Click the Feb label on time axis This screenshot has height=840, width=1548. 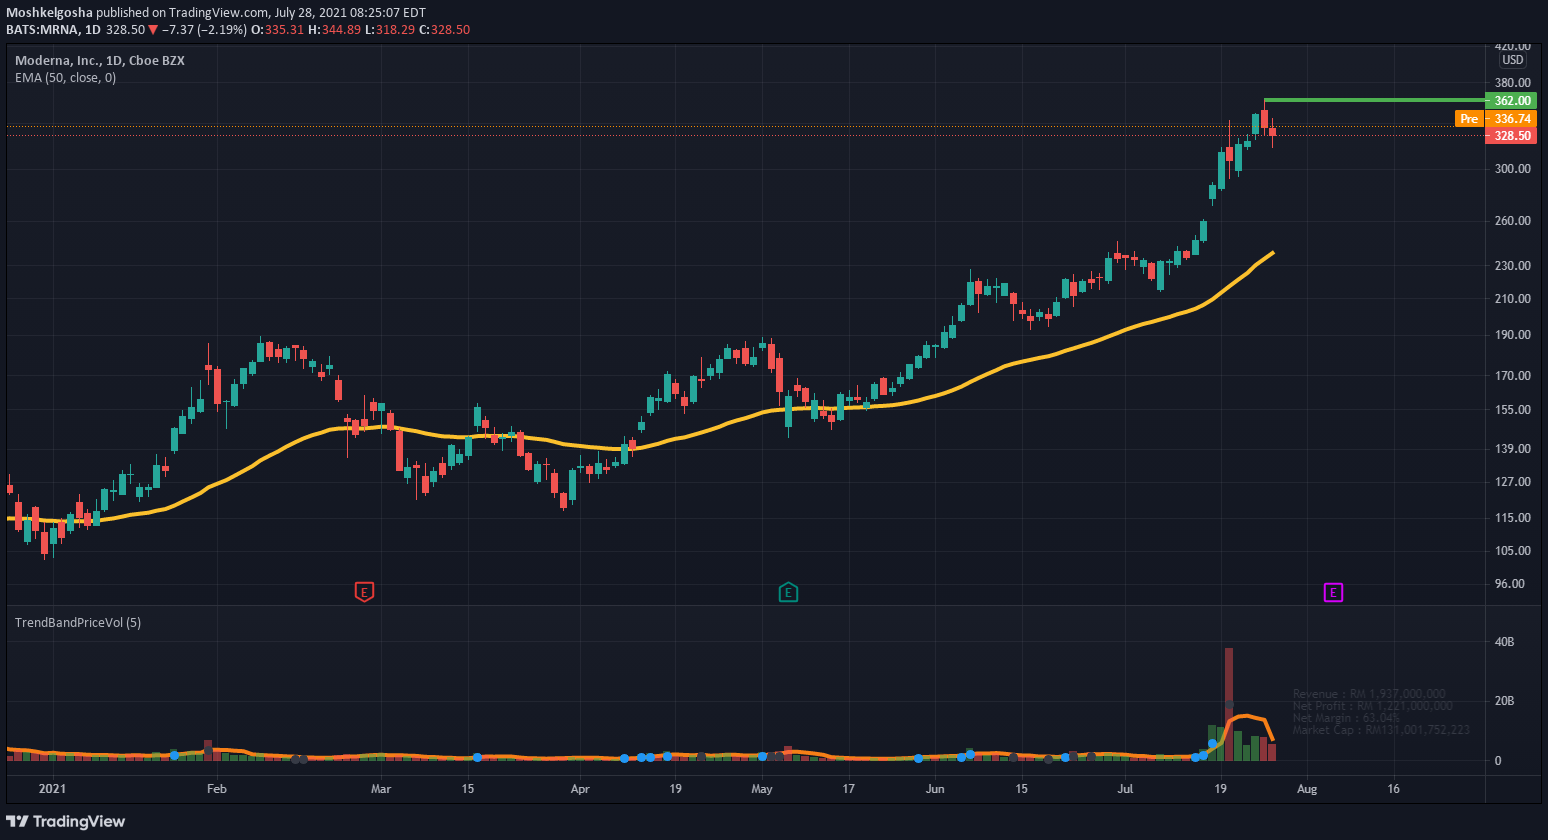tap(216, 789)
